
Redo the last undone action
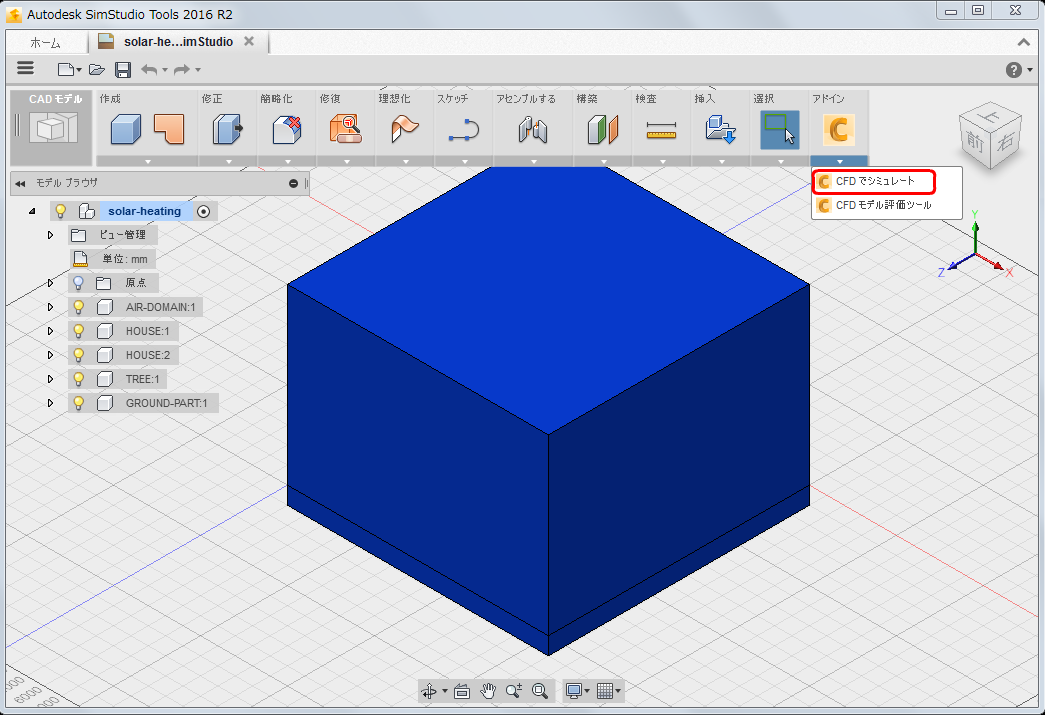(x=181, y=69)
